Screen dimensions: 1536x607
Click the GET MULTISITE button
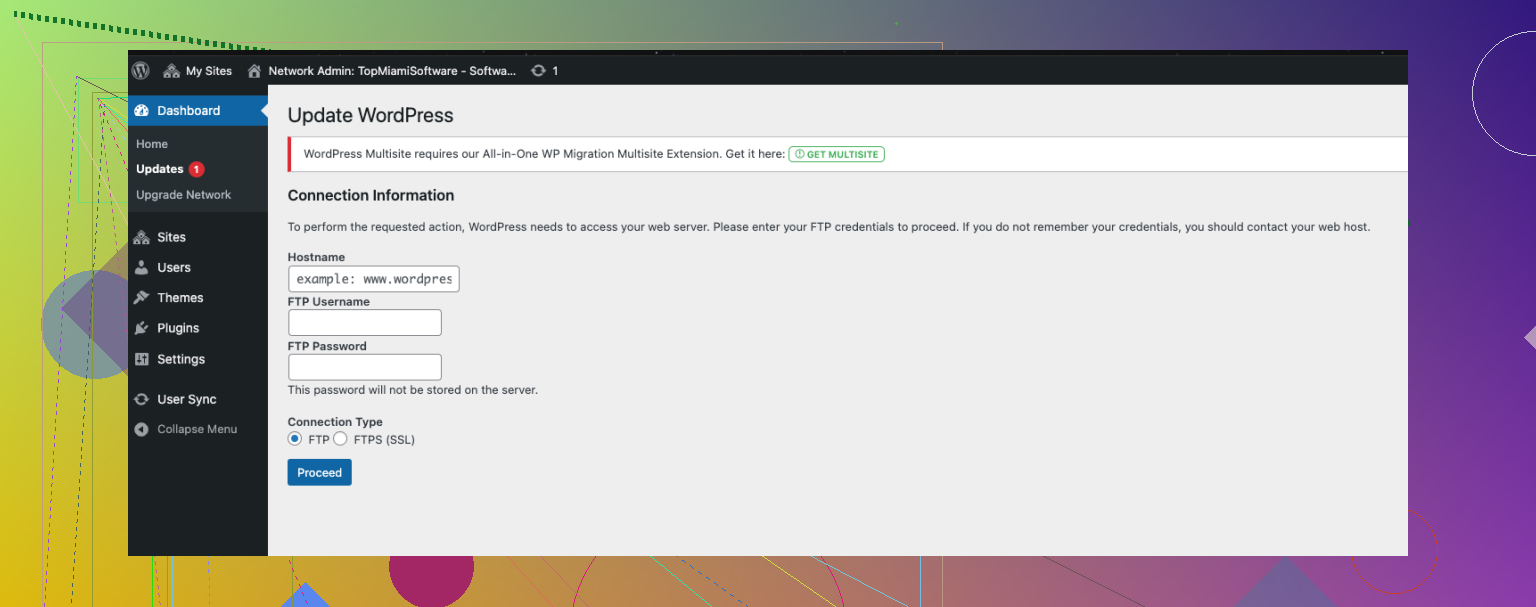tap(837, 154)
